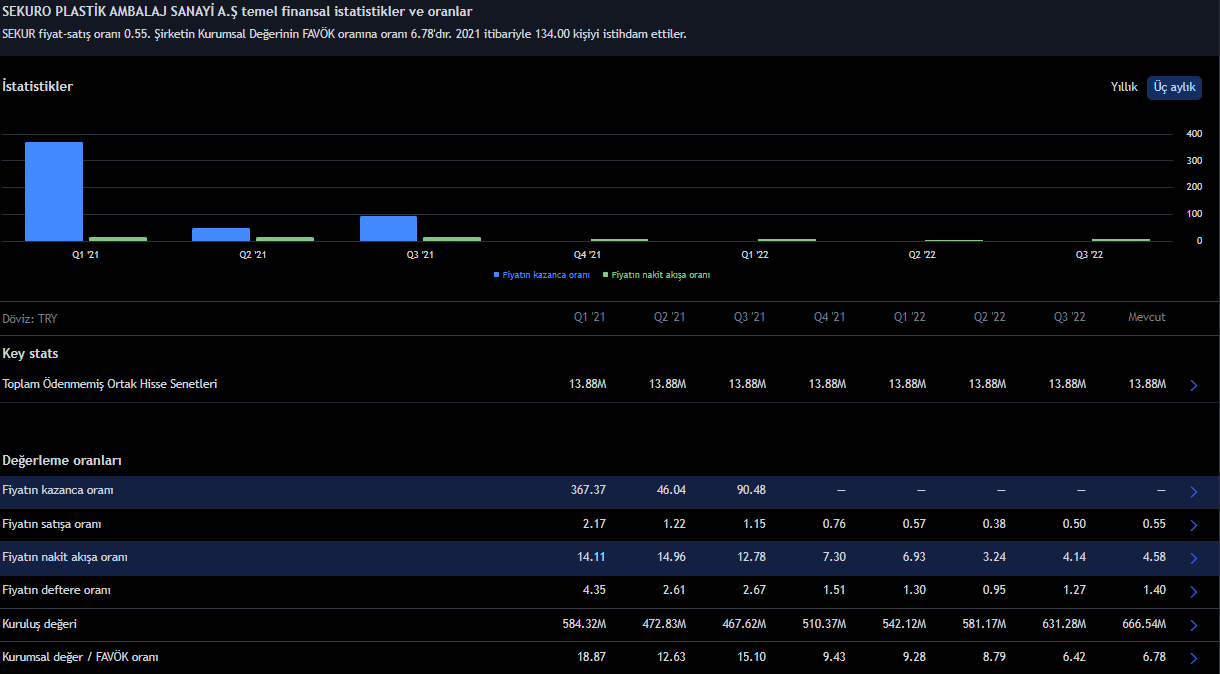
Task: Click the Döviz: TRY label
Action: (x=30, y=319)
